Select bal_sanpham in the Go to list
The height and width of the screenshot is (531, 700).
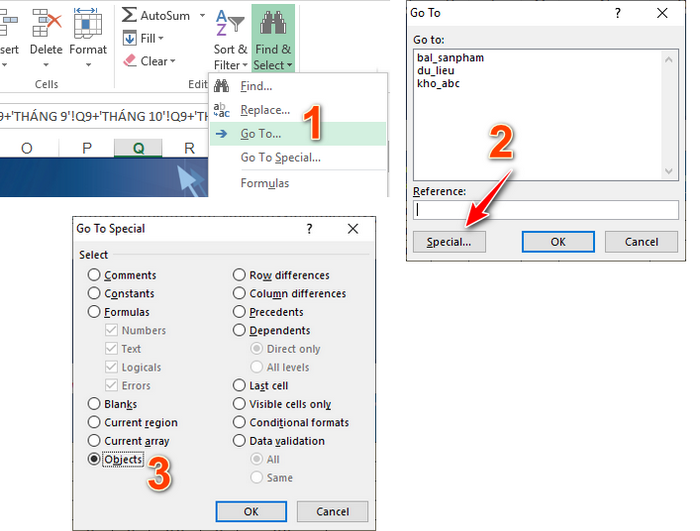(450, 58)
